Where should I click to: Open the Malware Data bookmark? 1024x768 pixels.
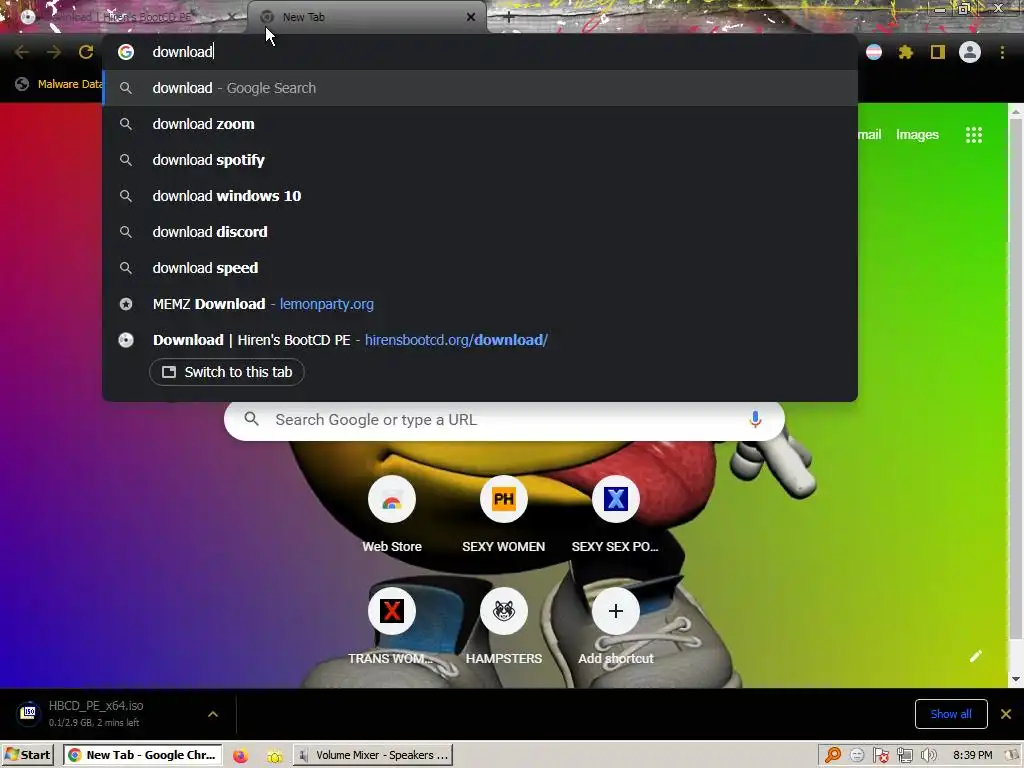point(59,84)
